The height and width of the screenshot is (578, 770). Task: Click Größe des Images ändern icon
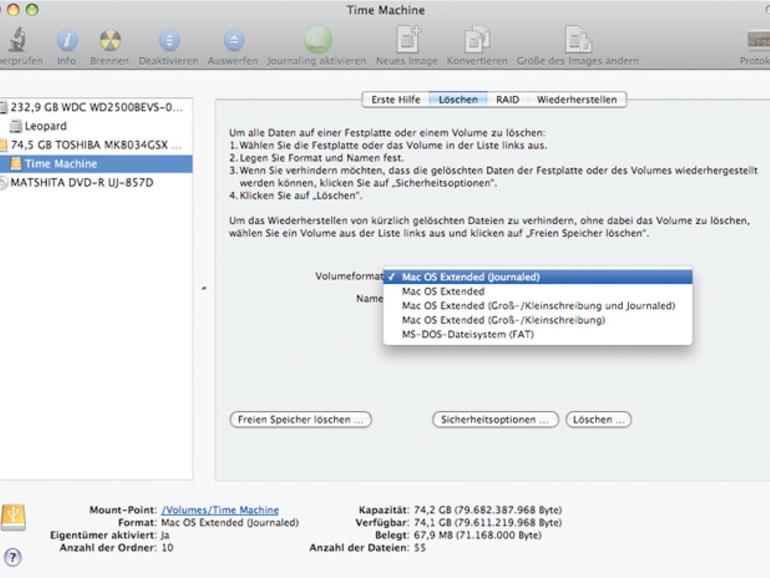tap(578, 39)
